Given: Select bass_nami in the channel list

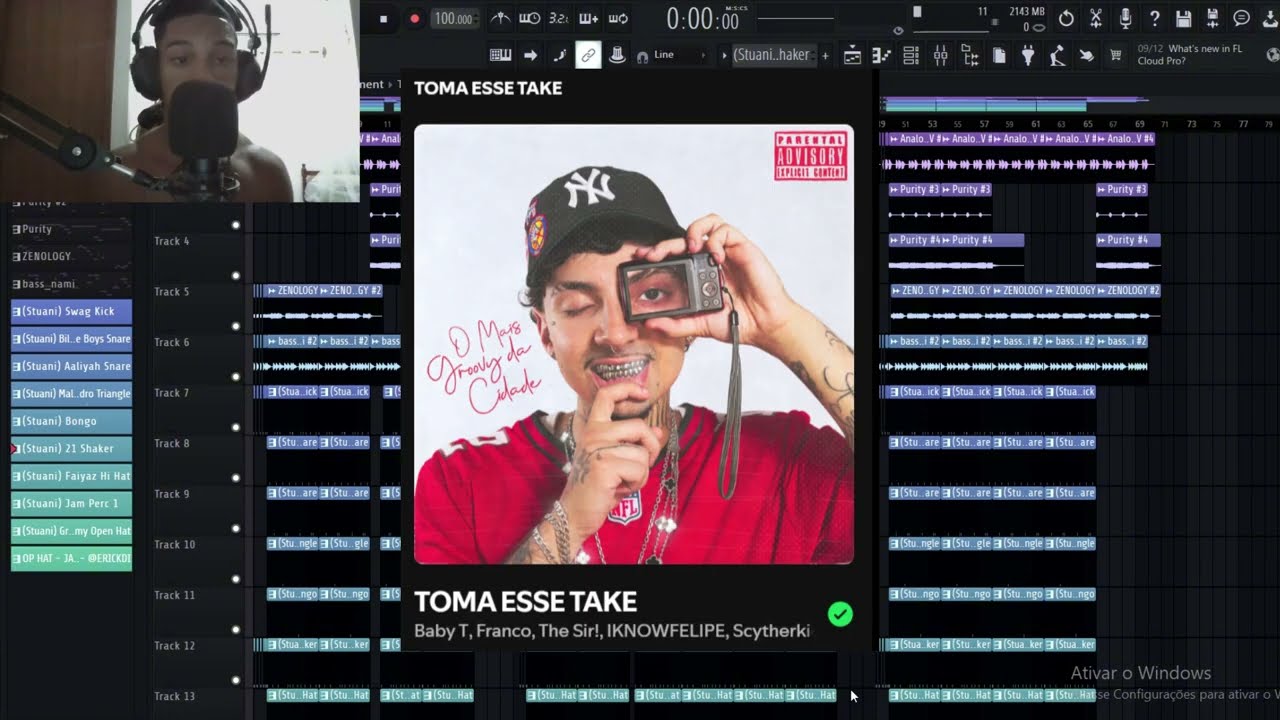Looking at the screenshot, I should tap(70, 284).
